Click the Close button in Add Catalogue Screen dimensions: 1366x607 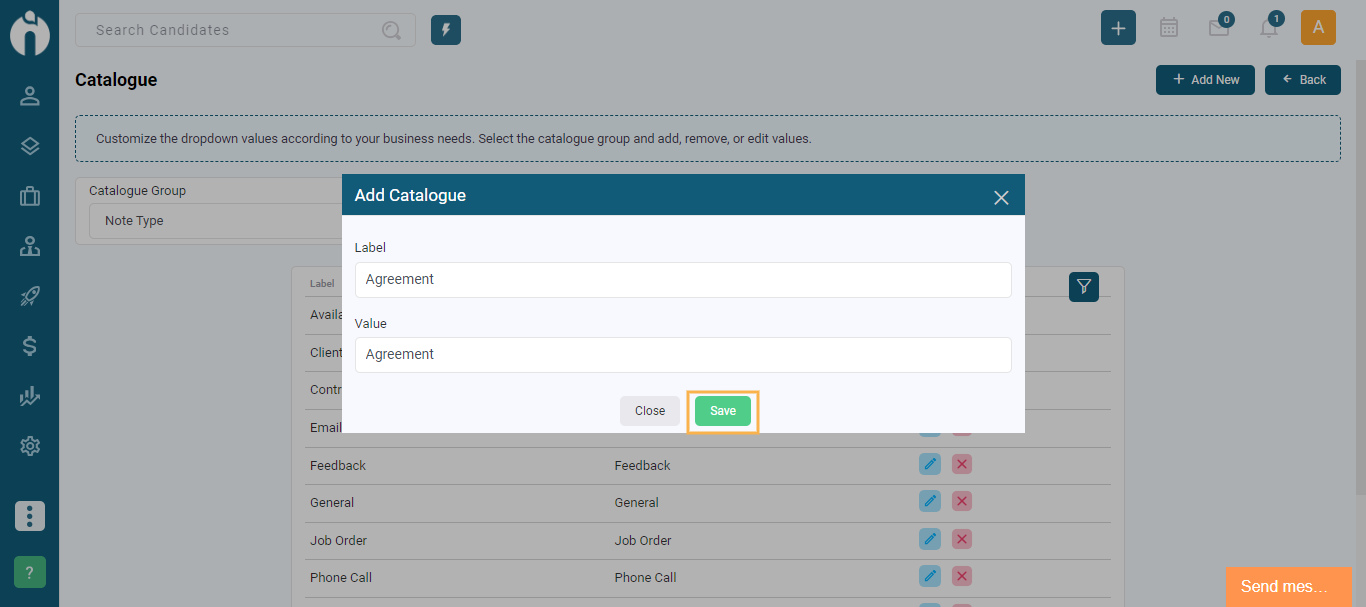tap(650, 411)
